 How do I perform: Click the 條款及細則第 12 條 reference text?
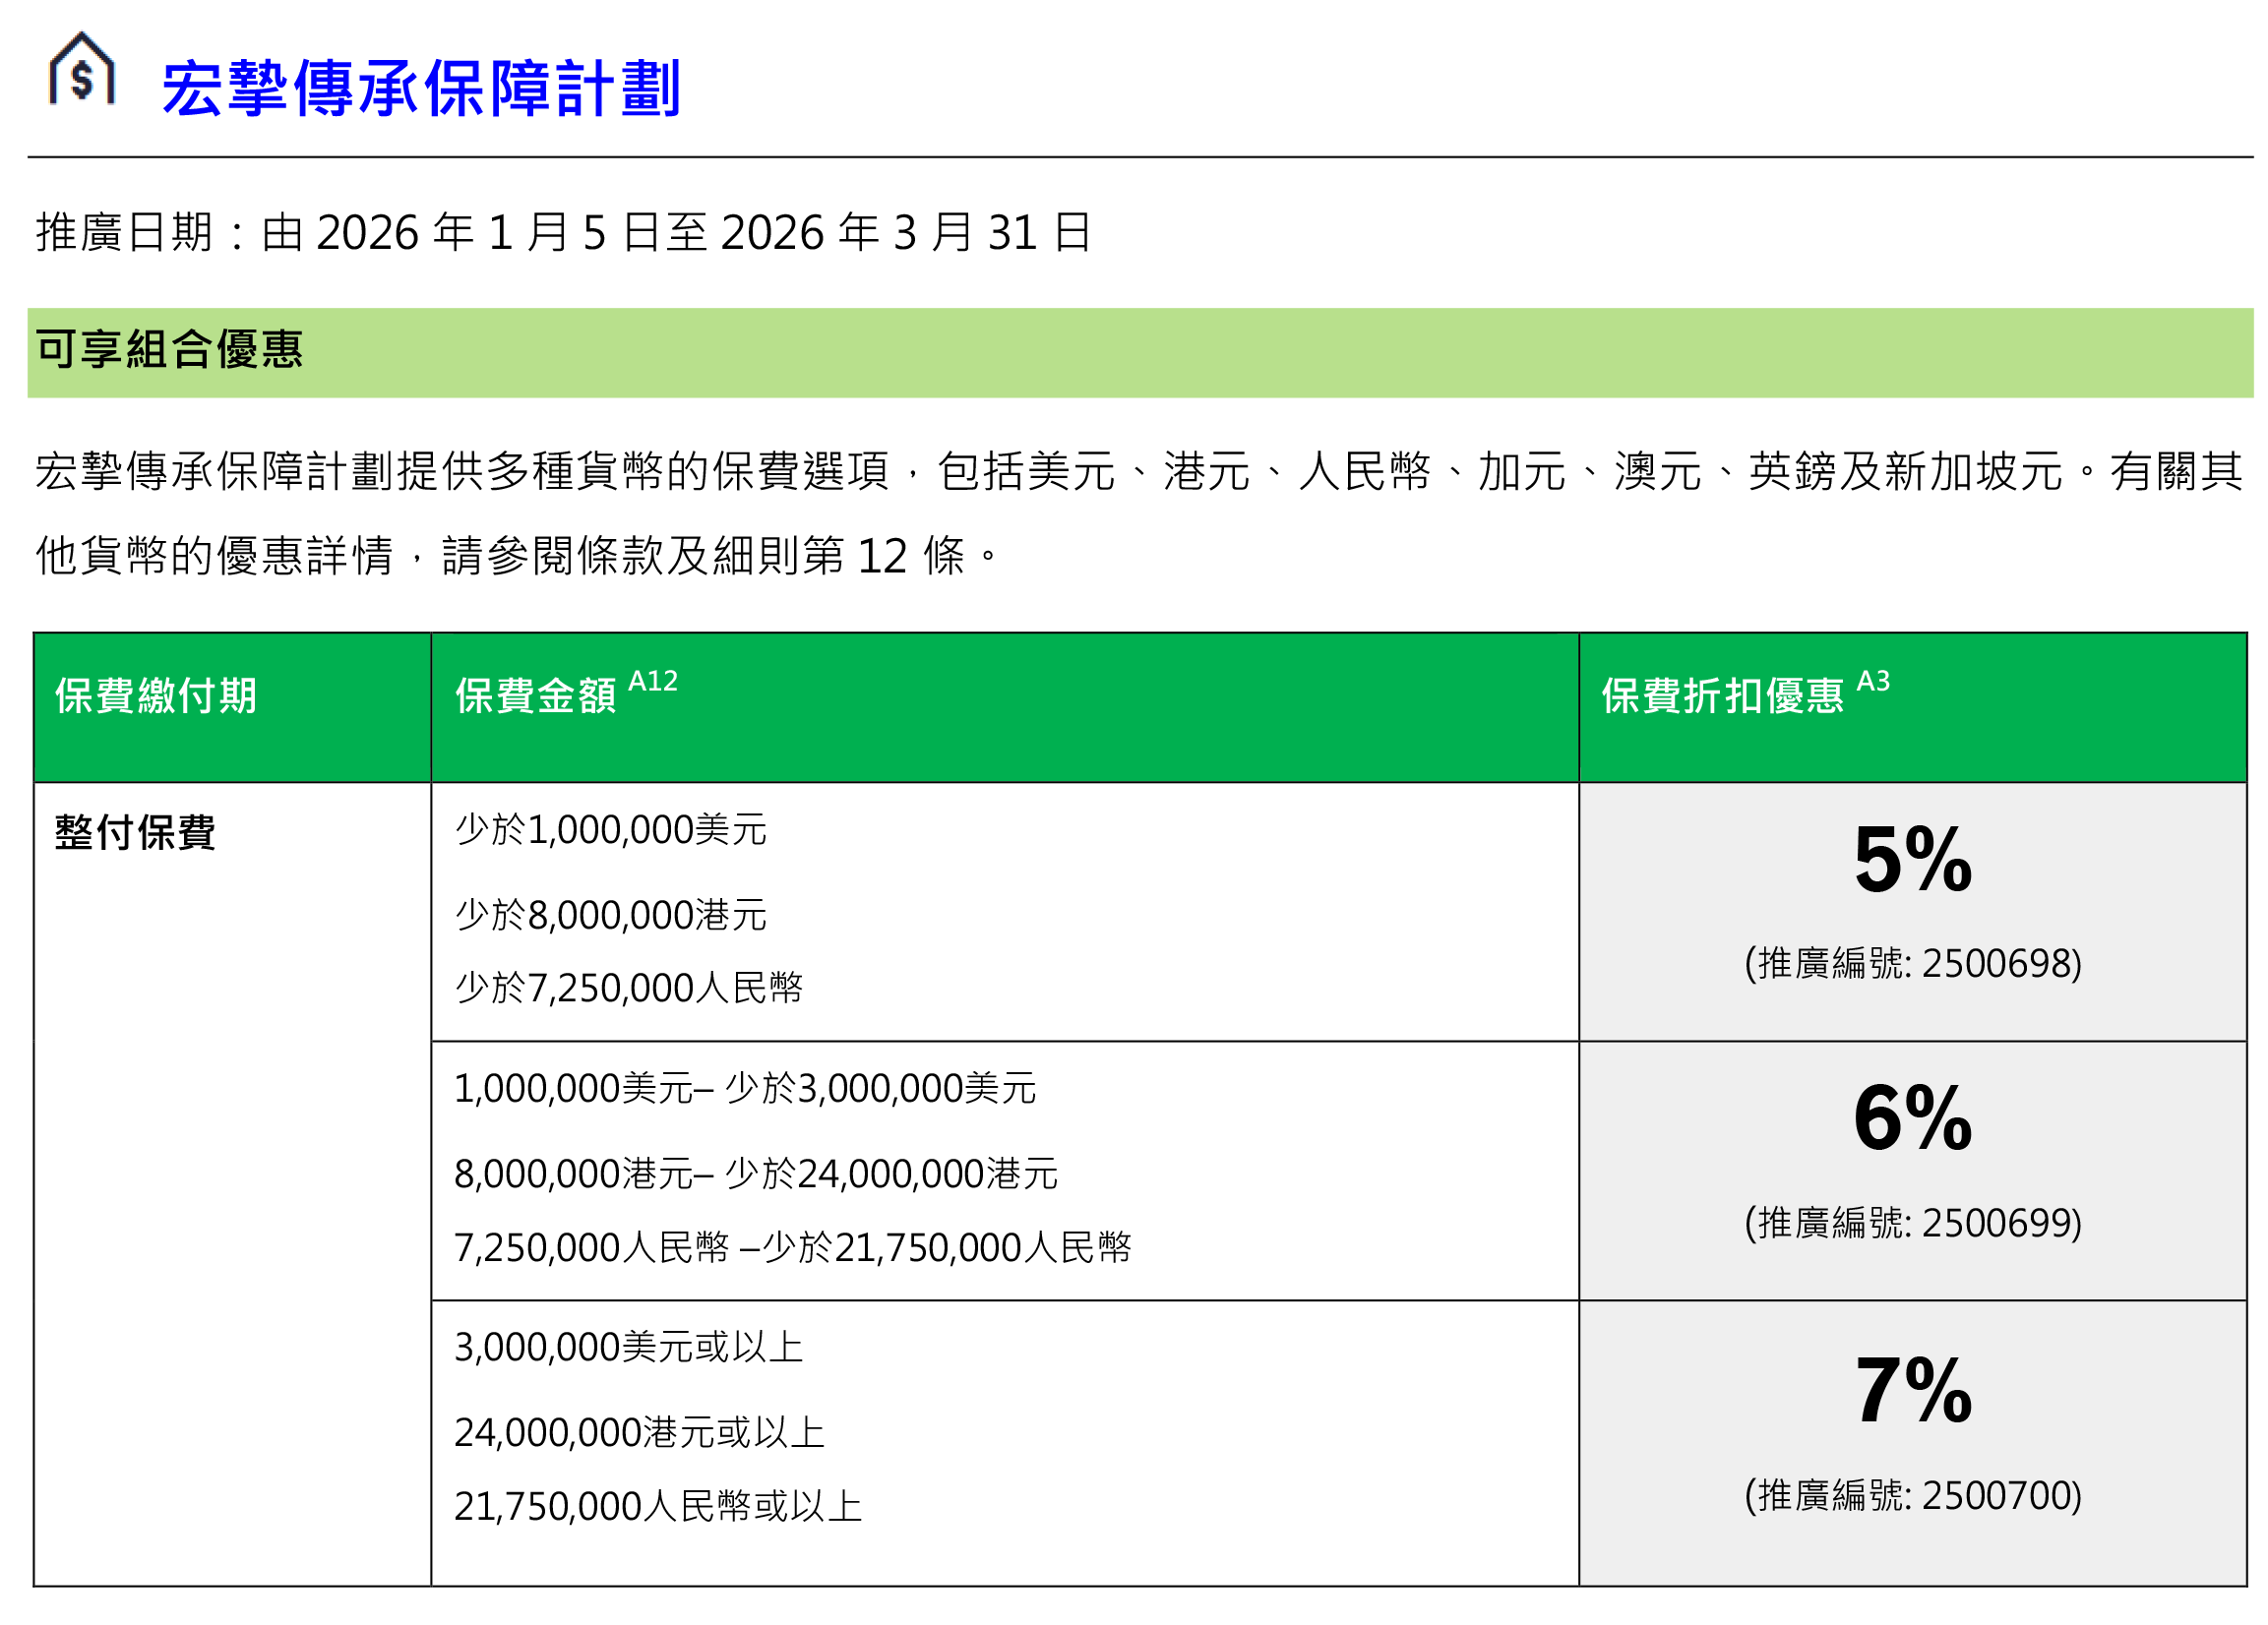(x=770, y=556)
